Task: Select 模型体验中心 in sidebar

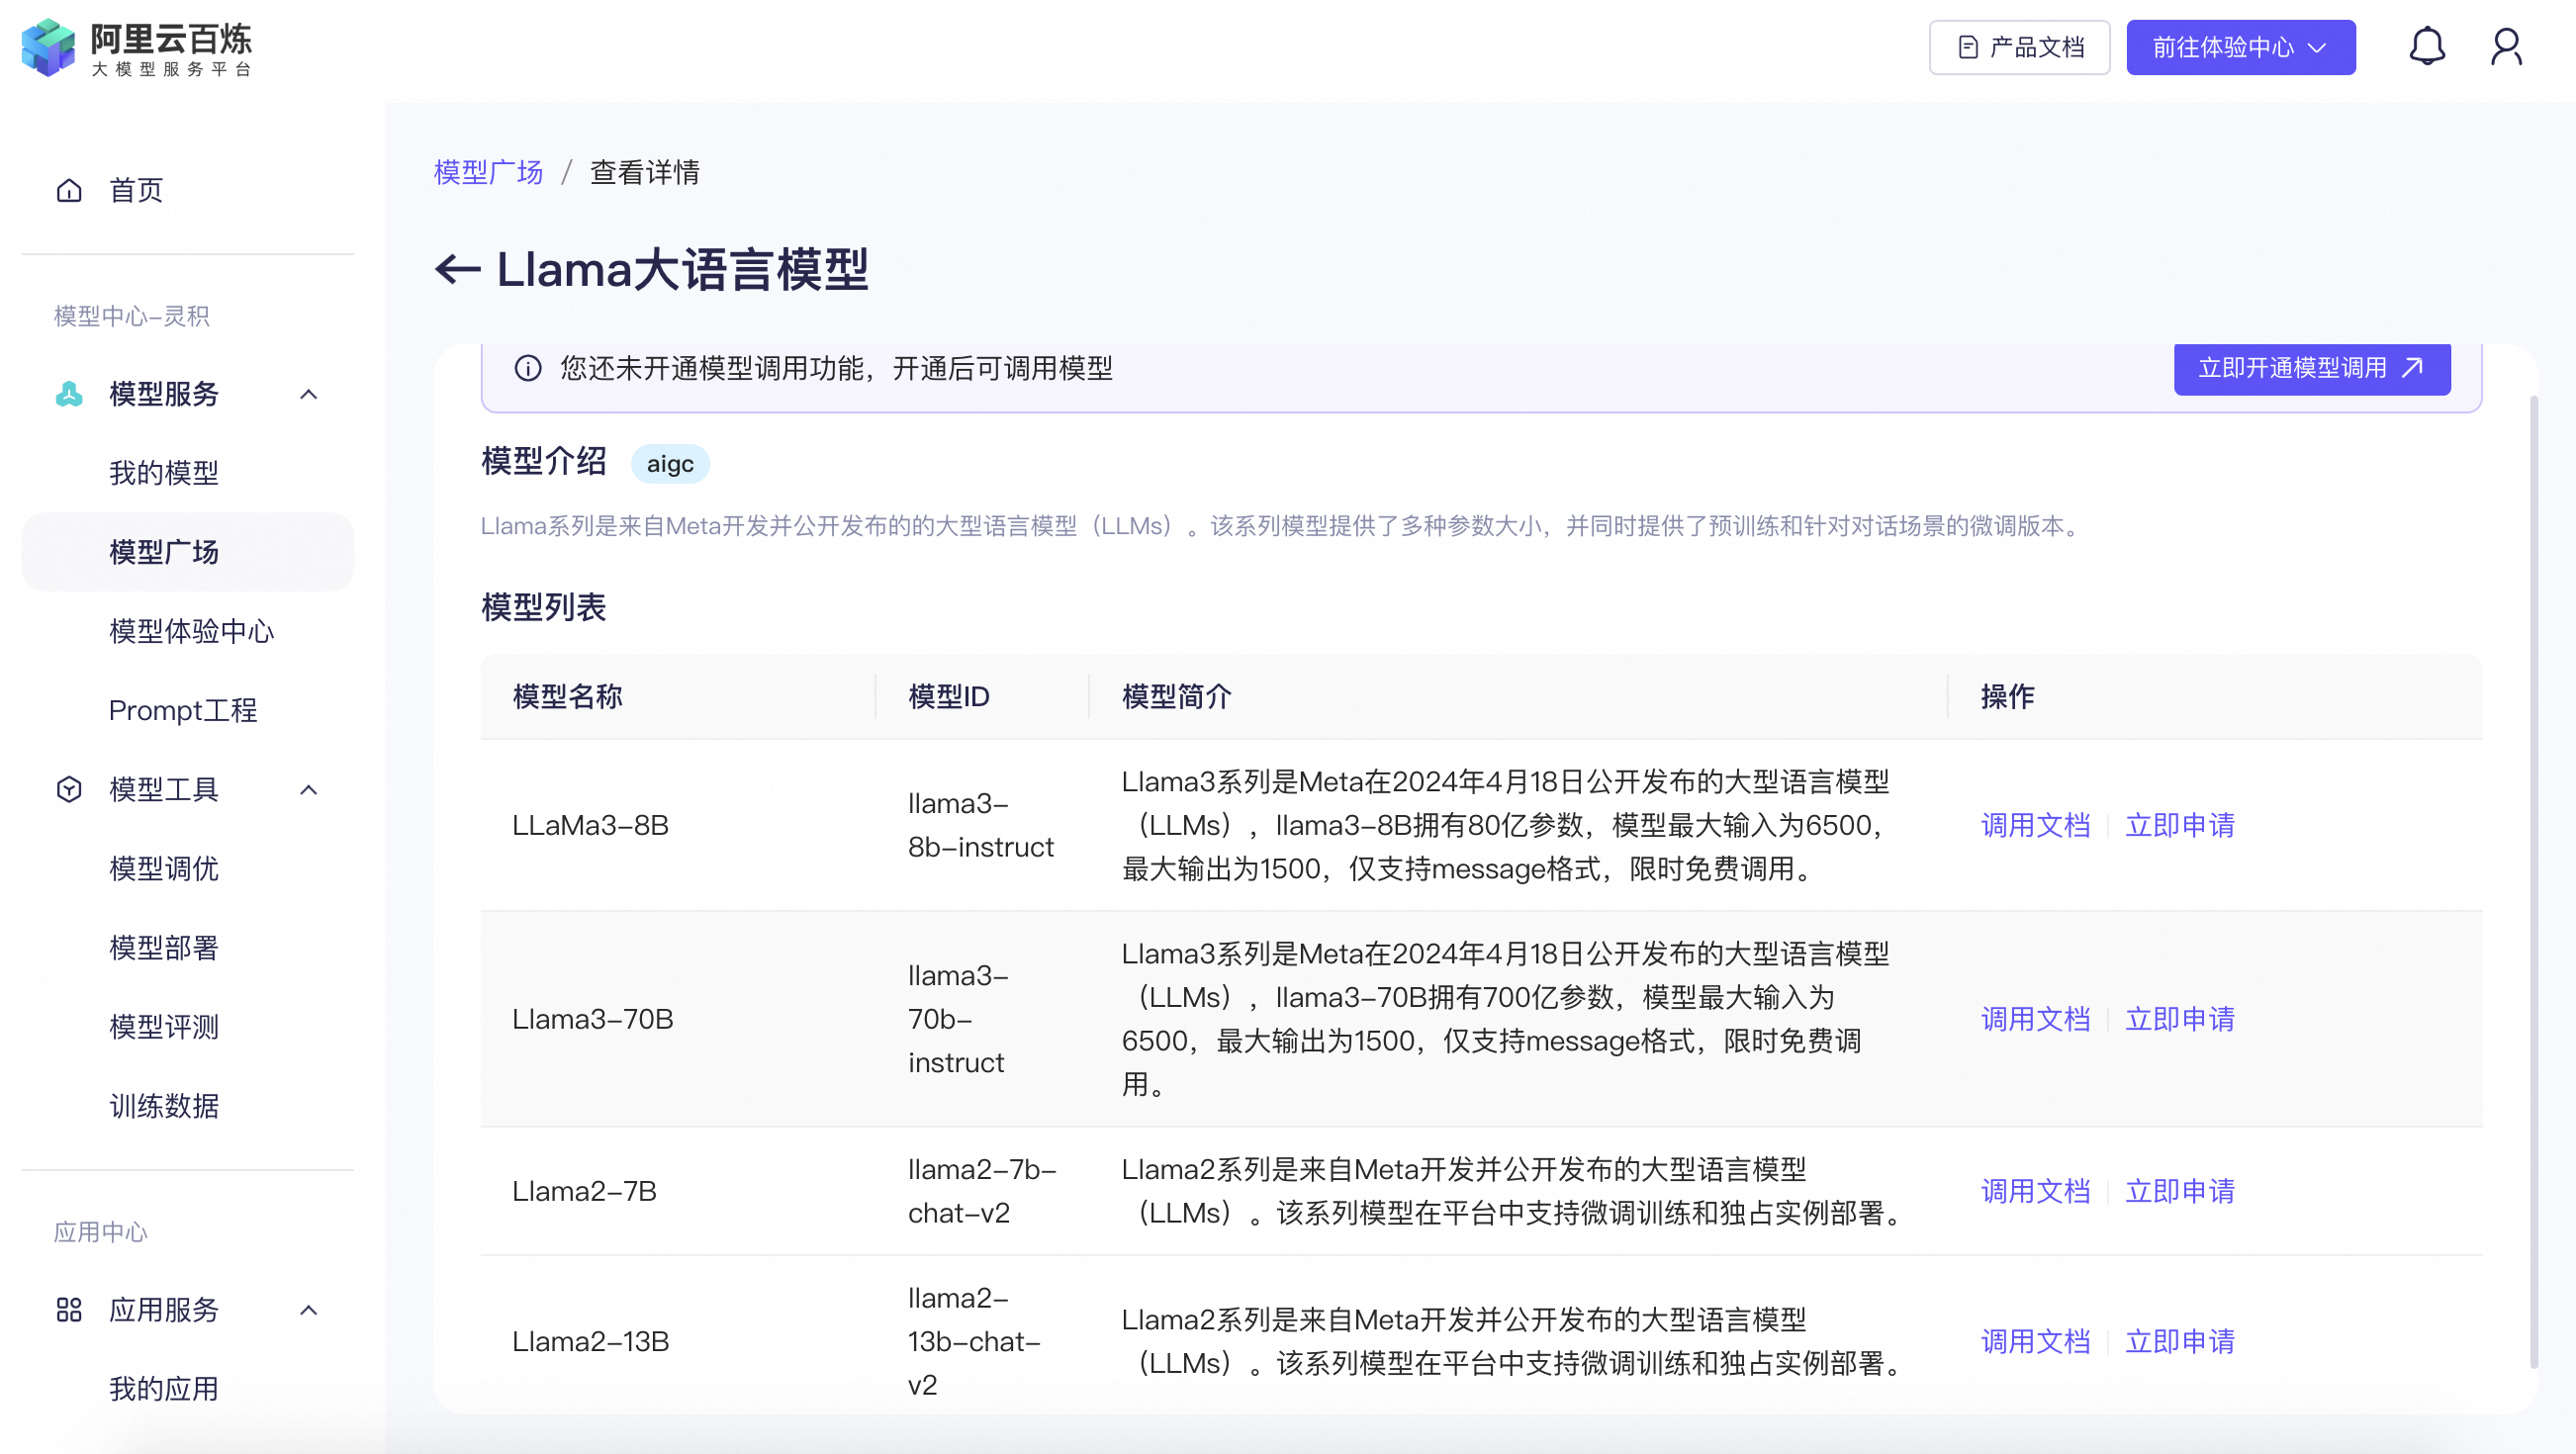Action: point(191,631)
